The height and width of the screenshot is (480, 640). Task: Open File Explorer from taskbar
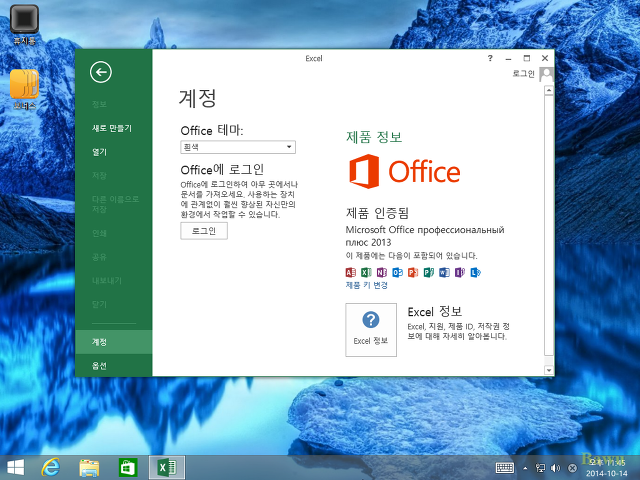click(x=89, y=467)
